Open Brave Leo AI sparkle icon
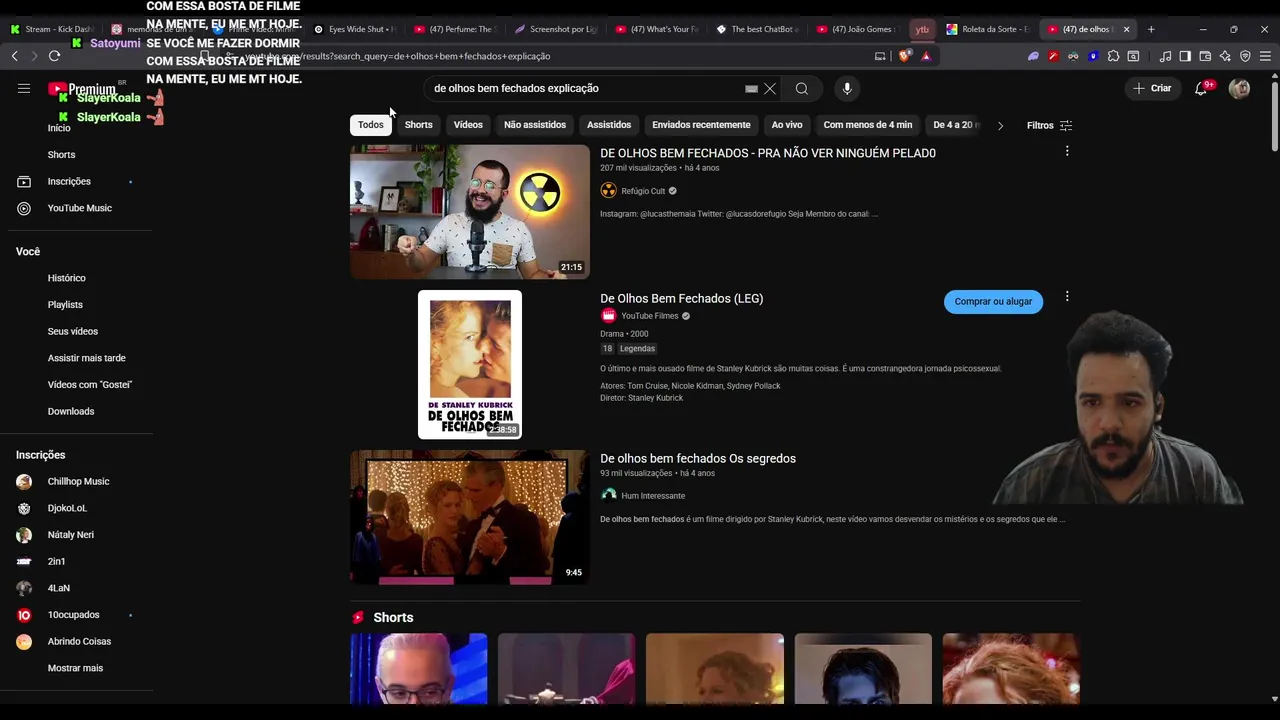 1225,56
